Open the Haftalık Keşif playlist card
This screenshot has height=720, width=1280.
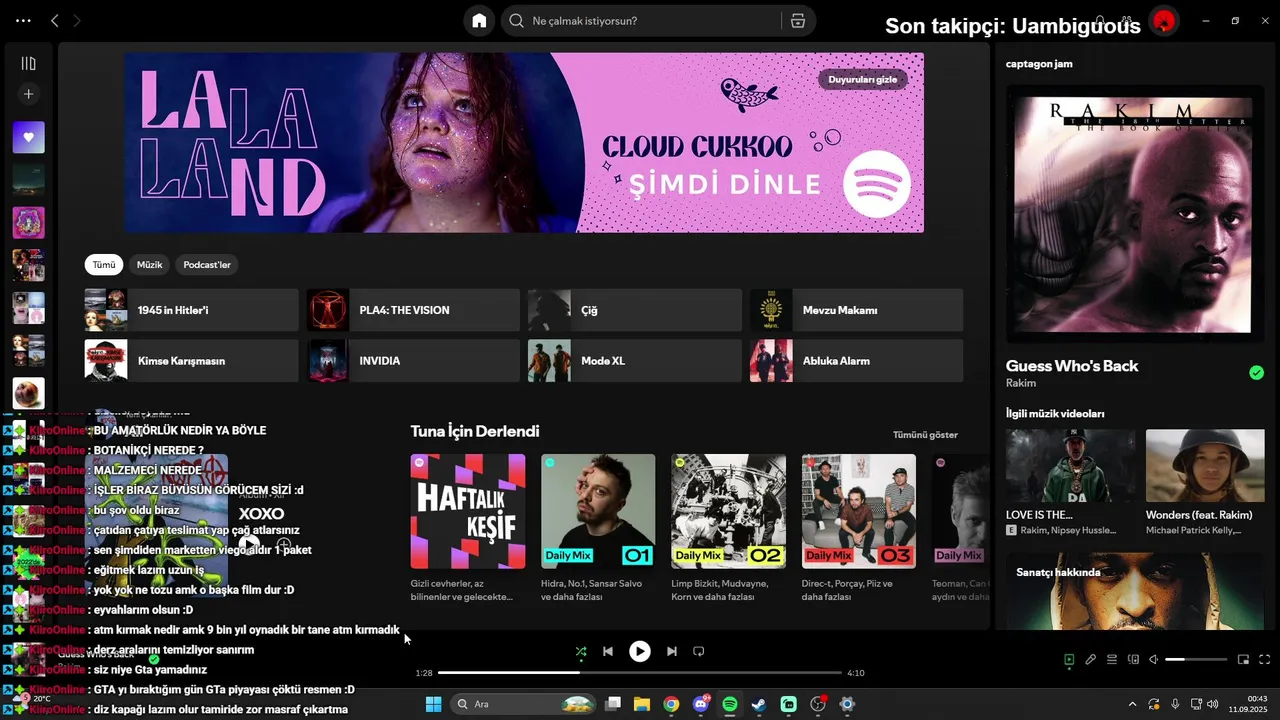pyautogui.click(x=468, y=528)
